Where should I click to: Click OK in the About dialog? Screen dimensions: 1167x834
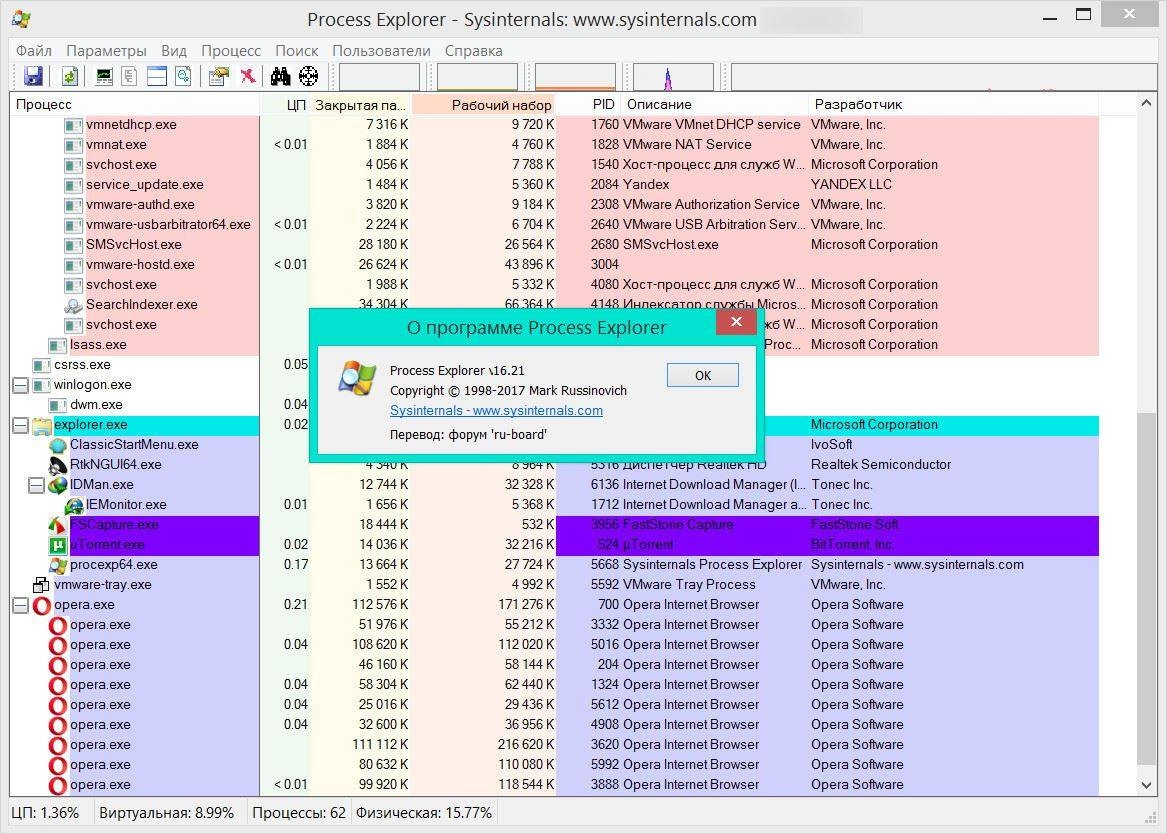coord(703,375)
